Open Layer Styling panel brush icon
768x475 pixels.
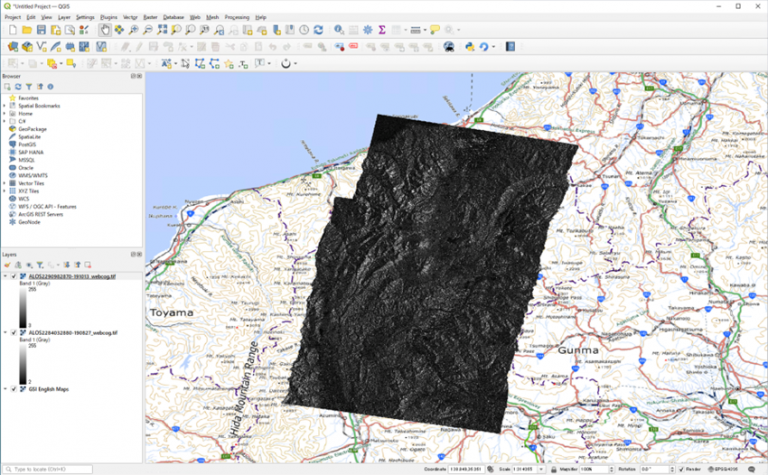[7, 265]
